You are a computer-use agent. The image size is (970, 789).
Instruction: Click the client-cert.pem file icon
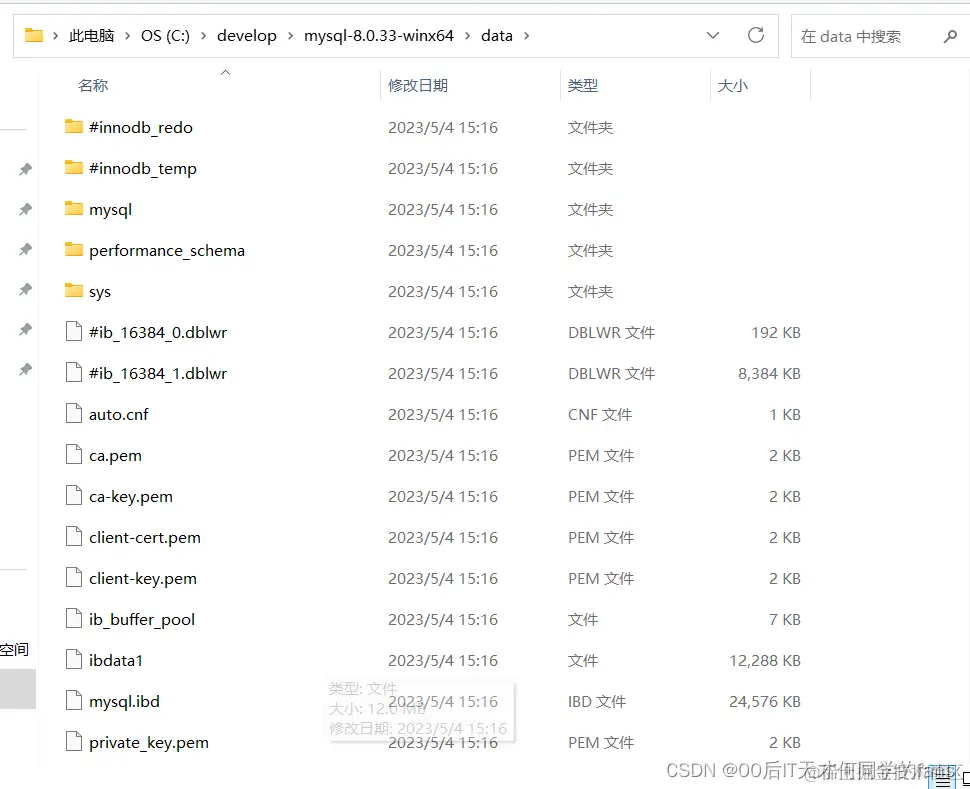(x=74, y=537)
